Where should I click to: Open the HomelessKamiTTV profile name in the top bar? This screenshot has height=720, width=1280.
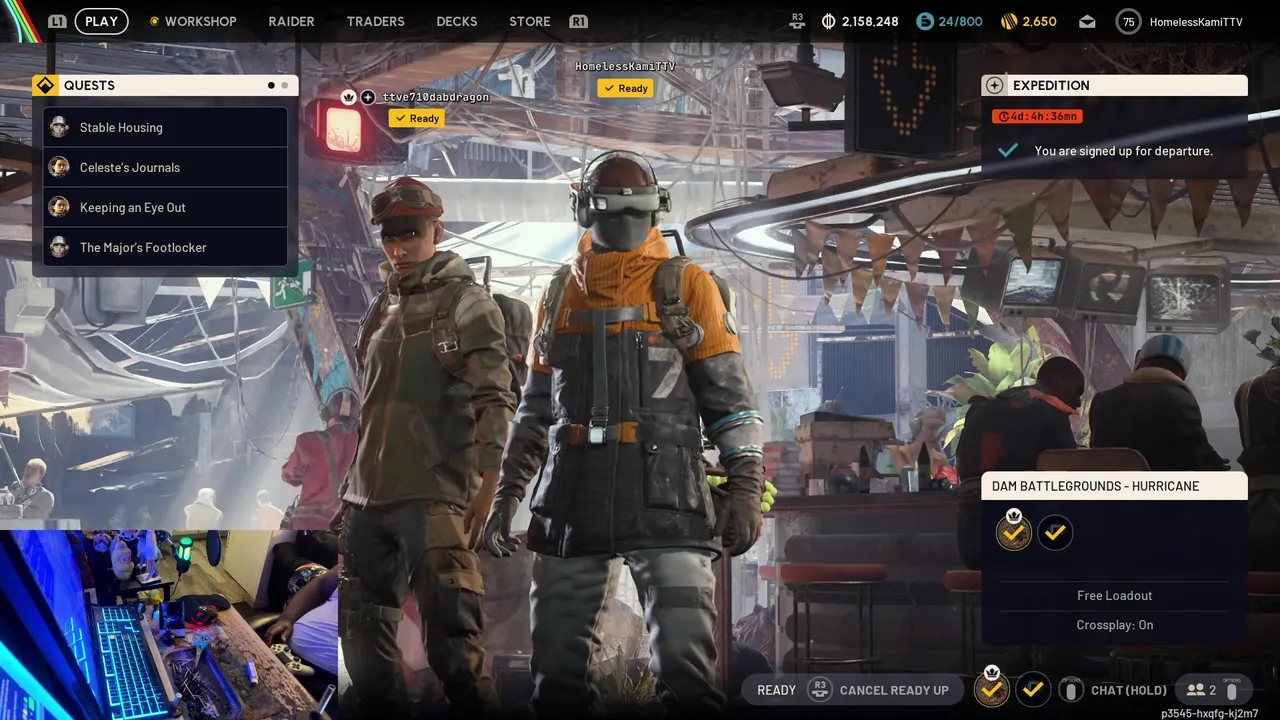(x=1196, y=21)
